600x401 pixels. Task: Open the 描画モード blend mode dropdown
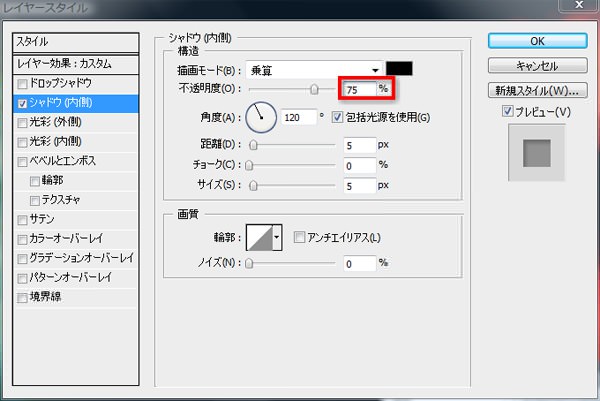point(318,69)
